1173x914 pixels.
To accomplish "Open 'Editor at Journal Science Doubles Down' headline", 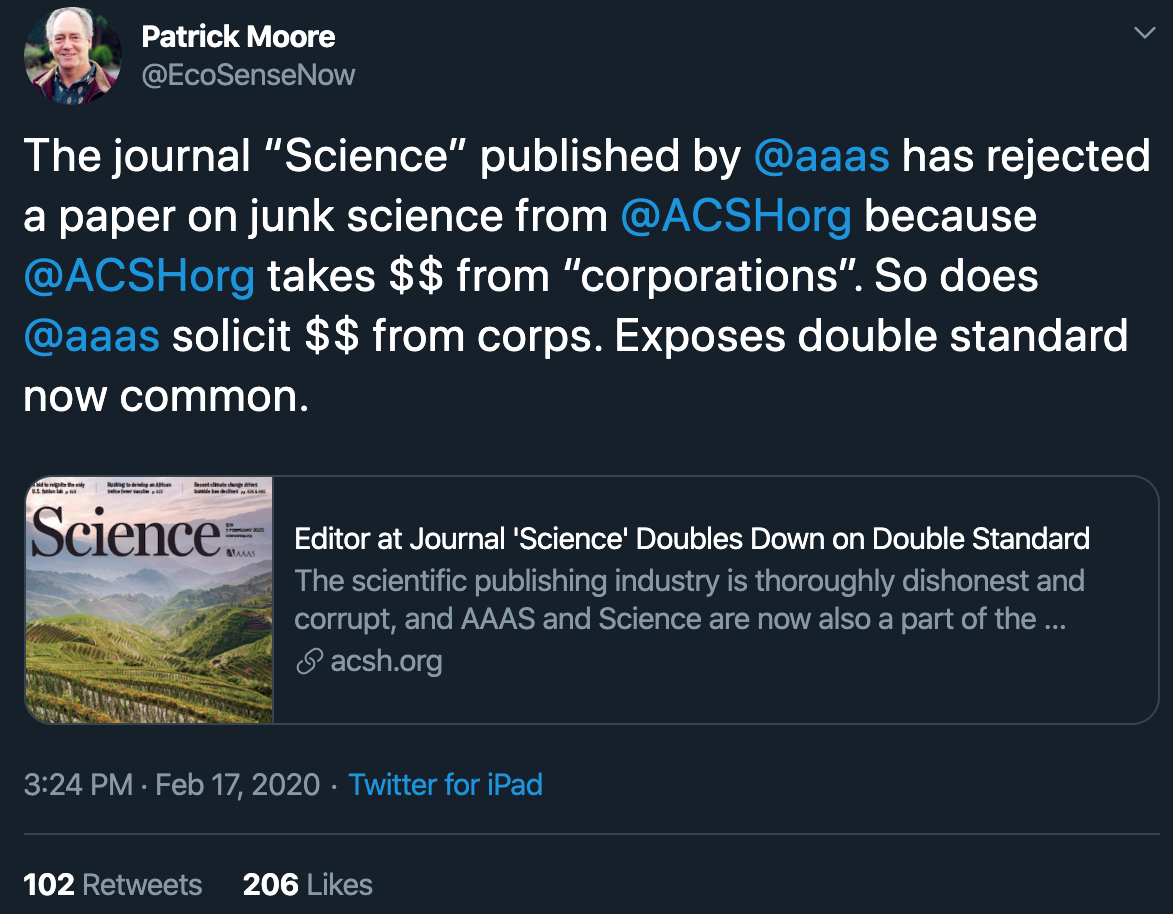I will pos(691,539).
